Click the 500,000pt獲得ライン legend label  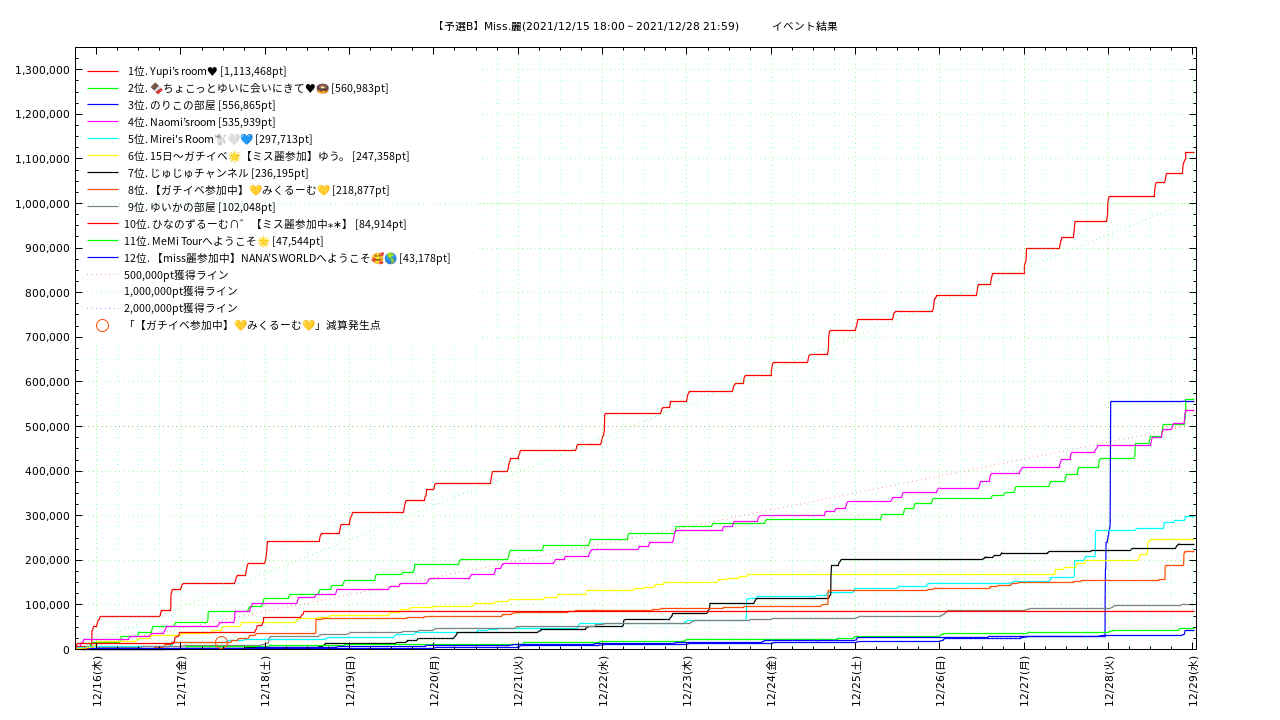[176, 275]
